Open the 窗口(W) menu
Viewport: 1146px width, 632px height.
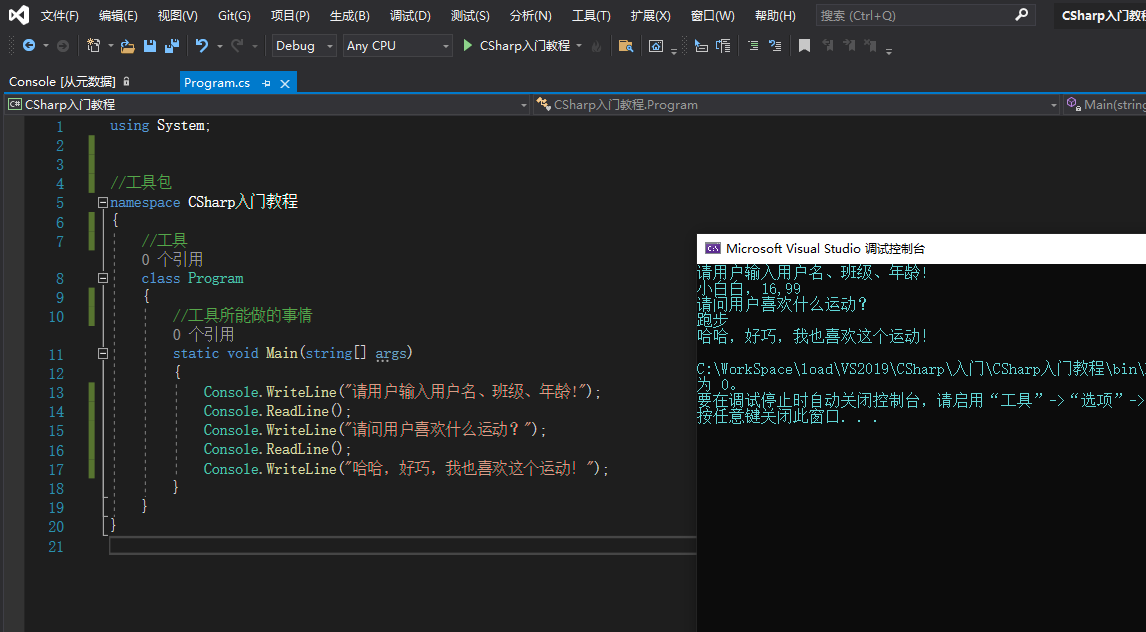713,15
